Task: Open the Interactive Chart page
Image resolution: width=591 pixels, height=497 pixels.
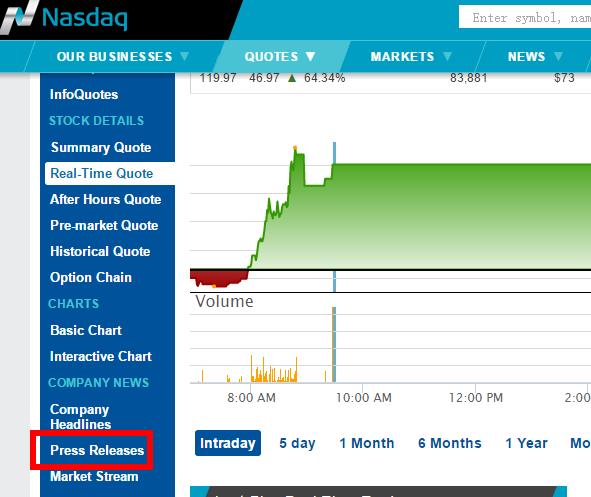Action: pyautogui.click(x=101, y=356)
